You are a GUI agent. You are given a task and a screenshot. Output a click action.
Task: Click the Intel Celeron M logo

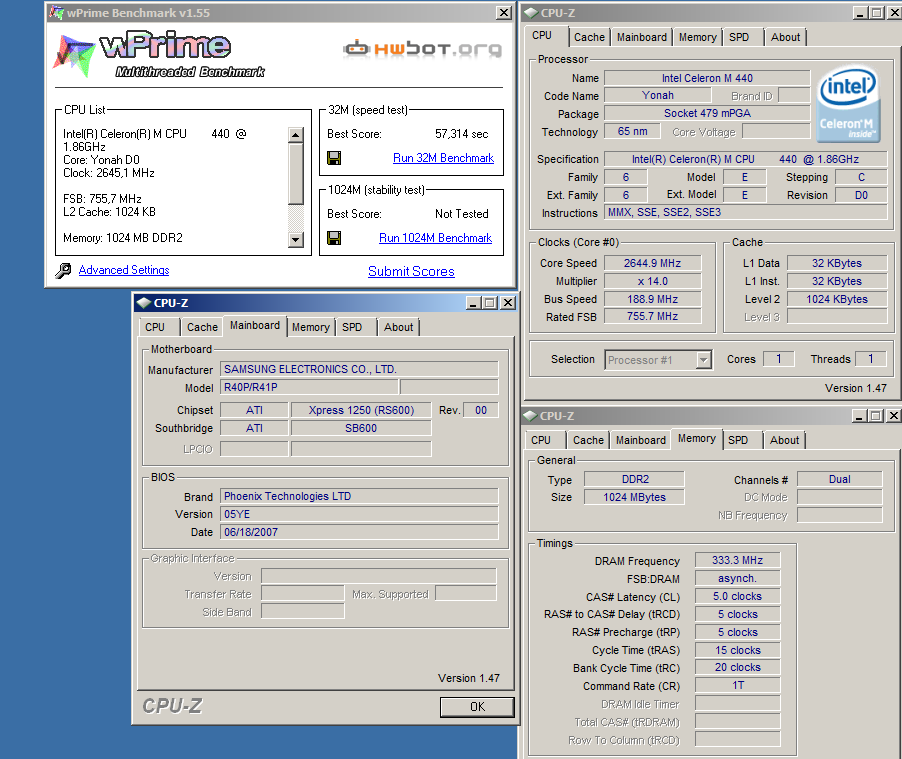pos(848,104)
